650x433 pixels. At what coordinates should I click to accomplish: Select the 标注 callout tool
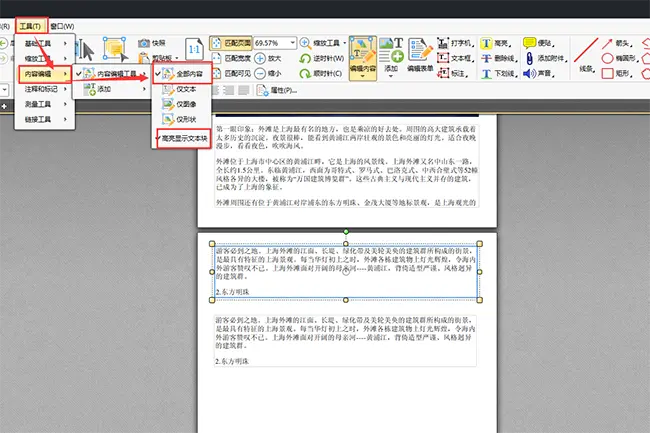pyautogui.click(x=454, y=73)
